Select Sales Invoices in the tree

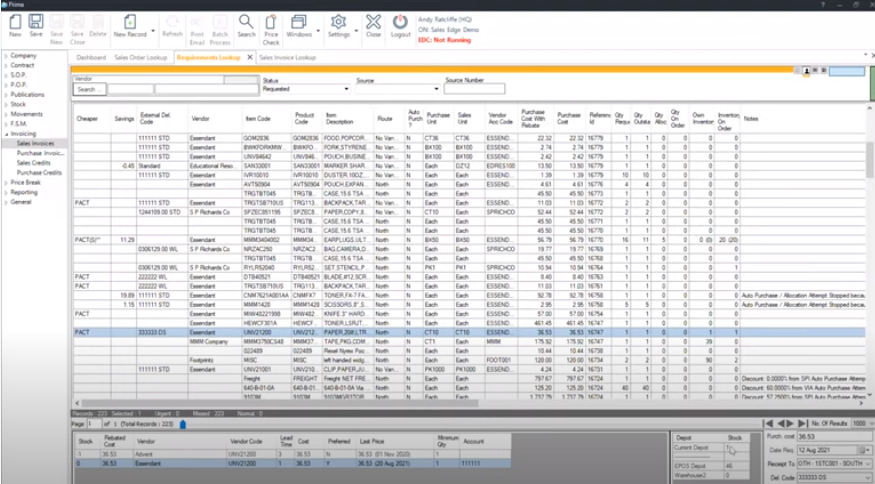coord(35,143)
